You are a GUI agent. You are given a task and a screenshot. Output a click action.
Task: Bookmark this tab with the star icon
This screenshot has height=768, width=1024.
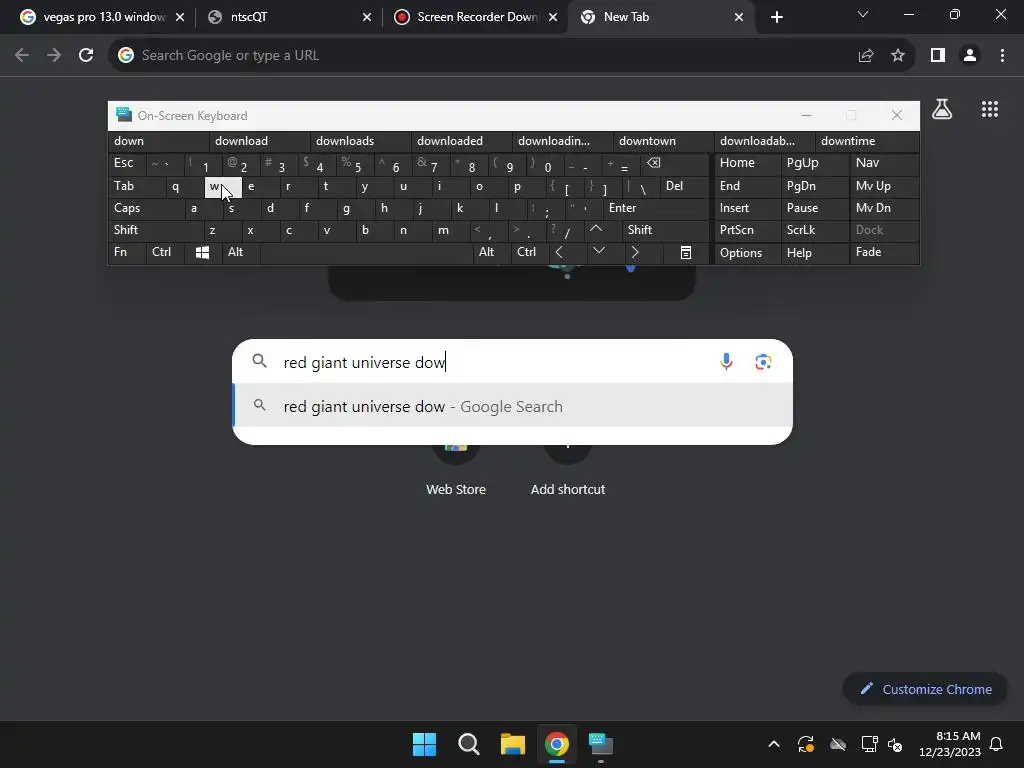point(898,56)
